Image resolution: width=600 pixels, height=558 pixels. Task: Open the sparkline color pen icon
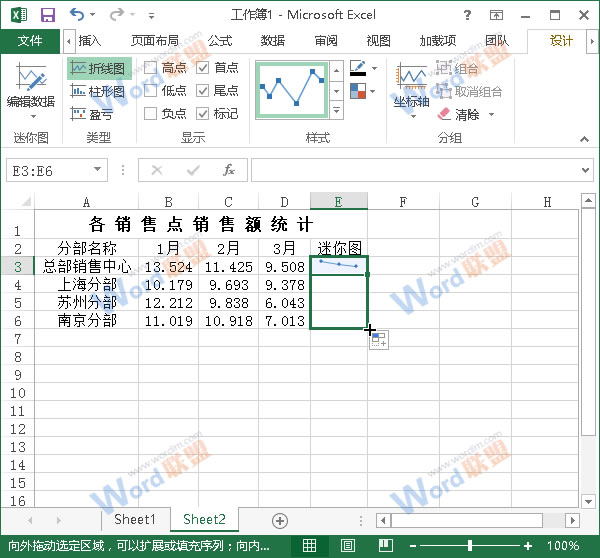358,68
